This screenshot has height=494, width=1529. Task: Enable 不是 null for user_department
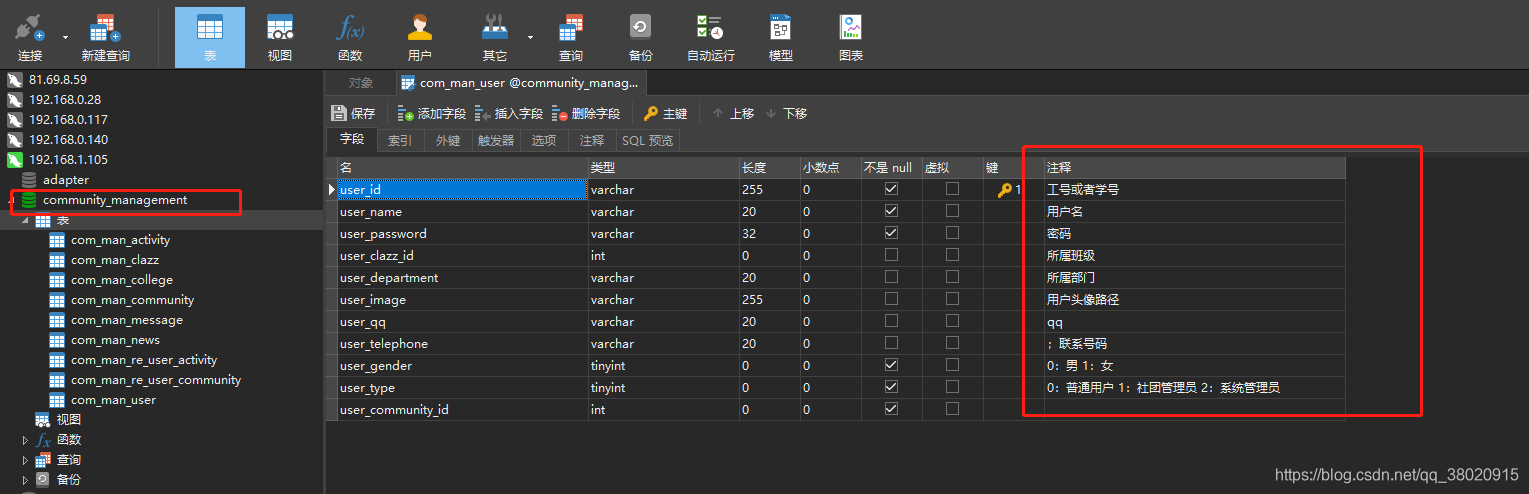pos(891,277)
